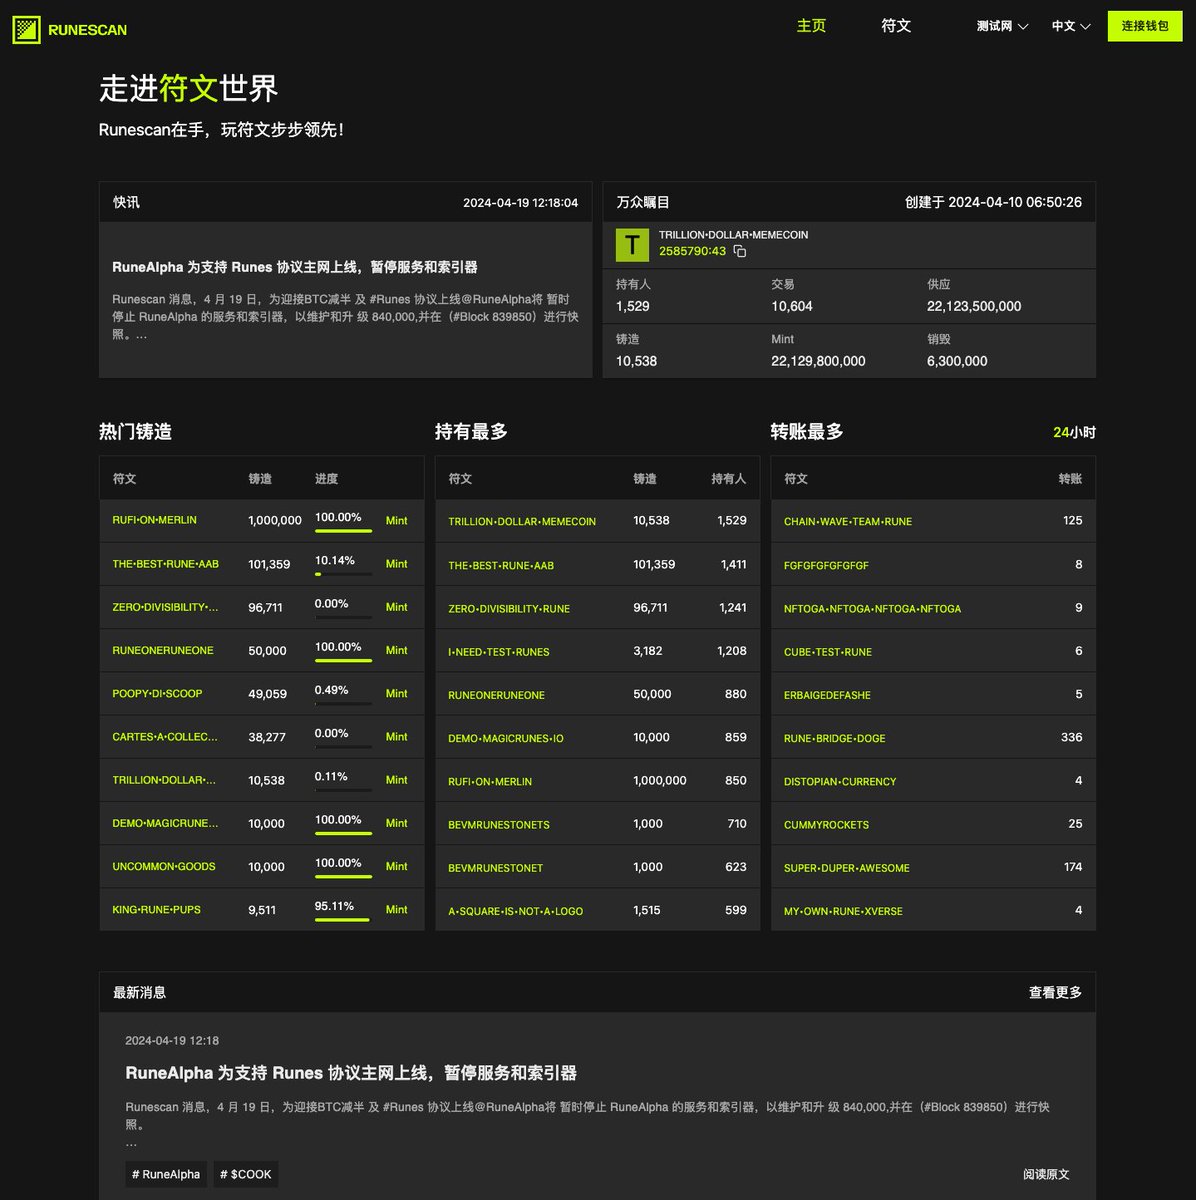1196x1200 pixels.
Task: Go to the 主页 tab
Action: pyautogui.click(x=811, y=26)
